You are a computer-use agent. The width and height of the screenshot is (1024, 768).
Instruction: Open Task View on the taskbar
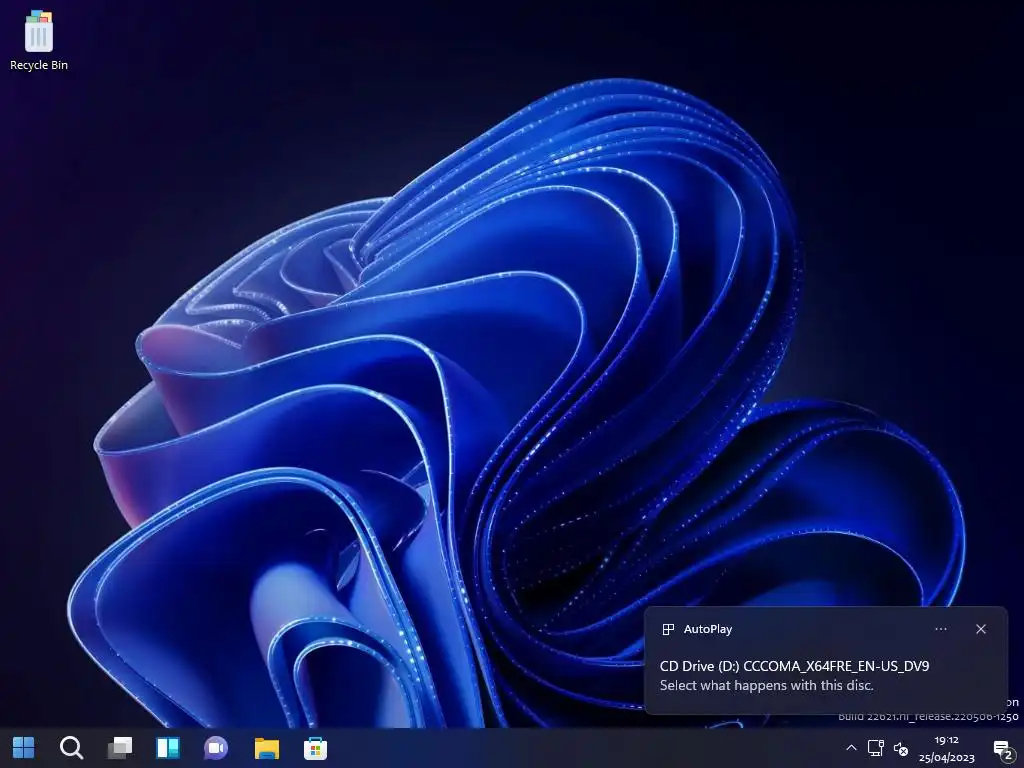point(120,748)
